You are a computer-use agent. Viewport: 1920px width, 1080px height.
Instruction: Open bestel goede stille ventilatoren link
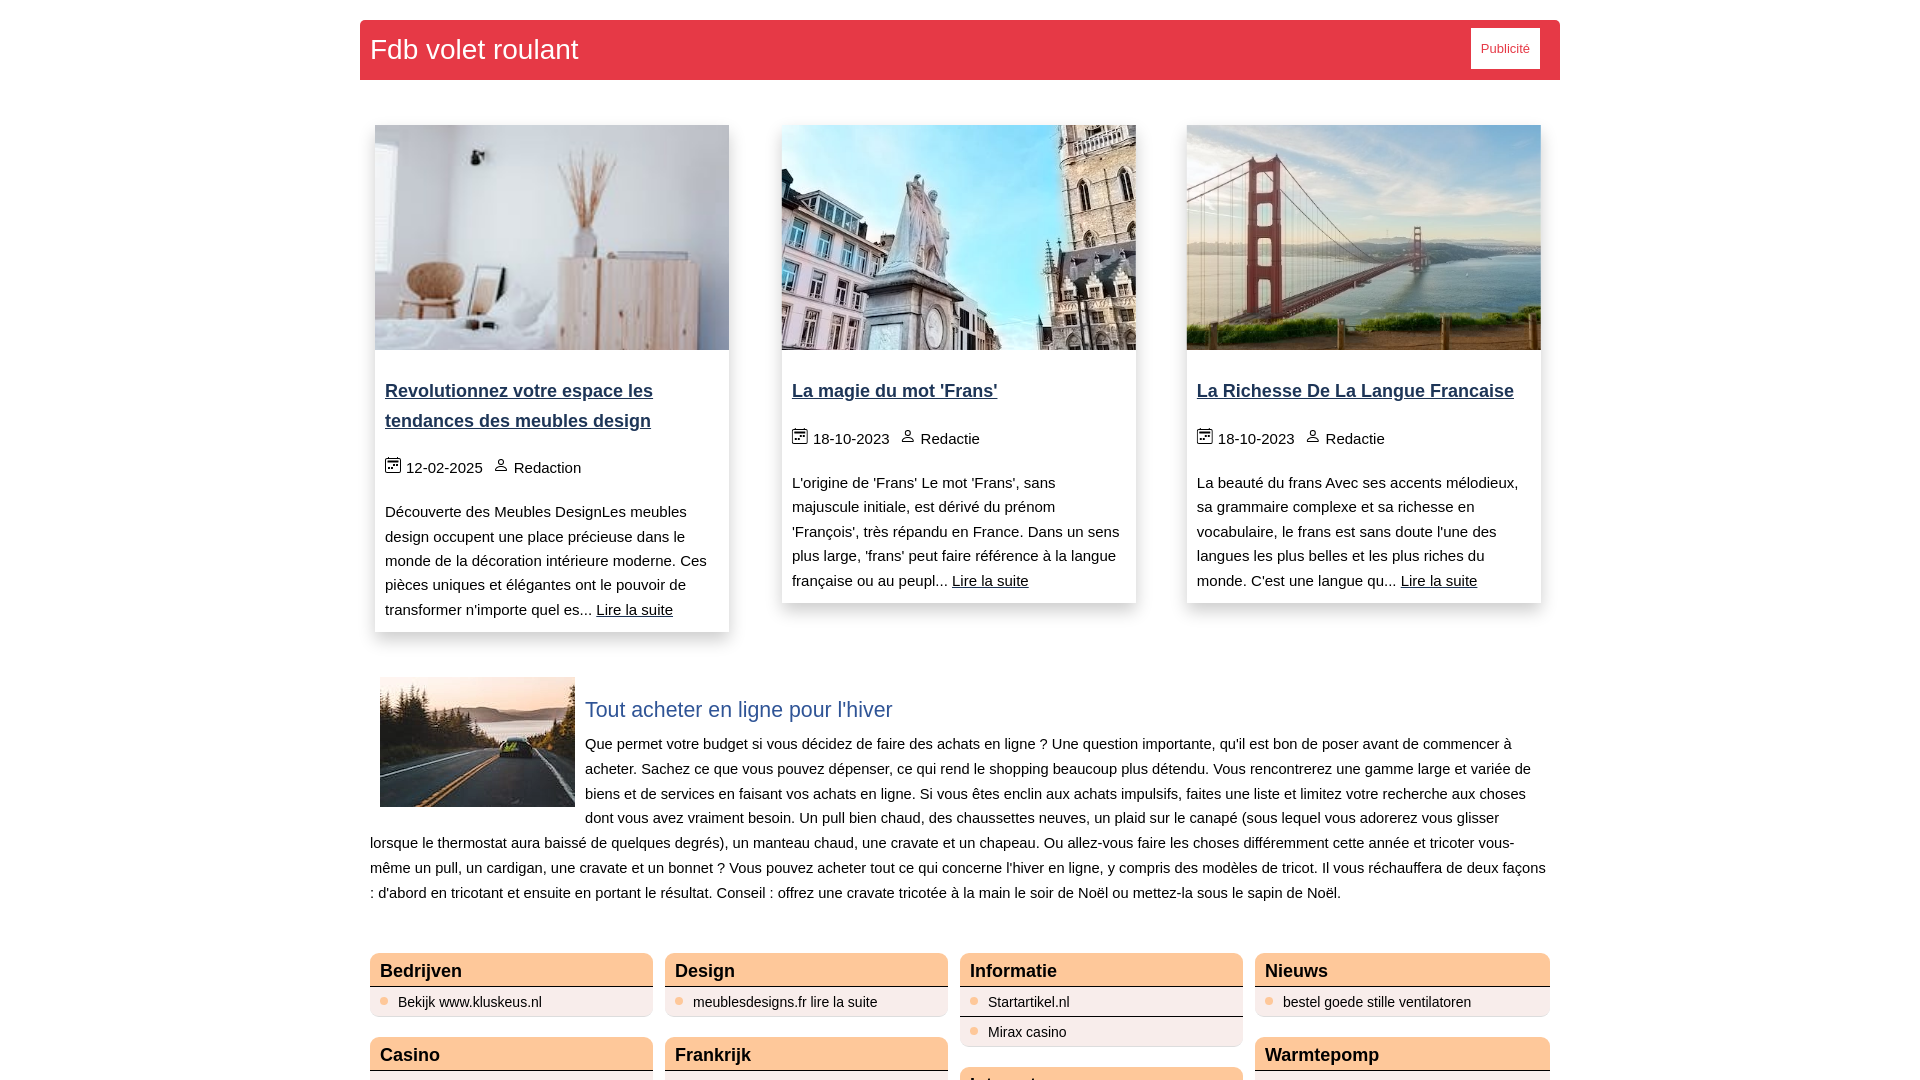1376,1002
